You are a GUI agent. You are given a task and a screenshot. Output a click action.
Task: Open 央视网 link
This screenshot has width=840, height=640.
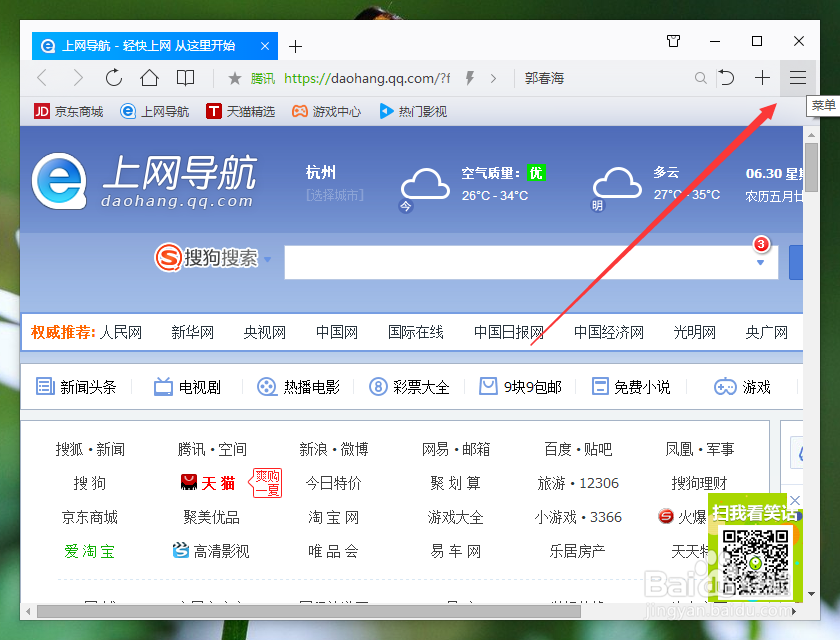[265, 332]
